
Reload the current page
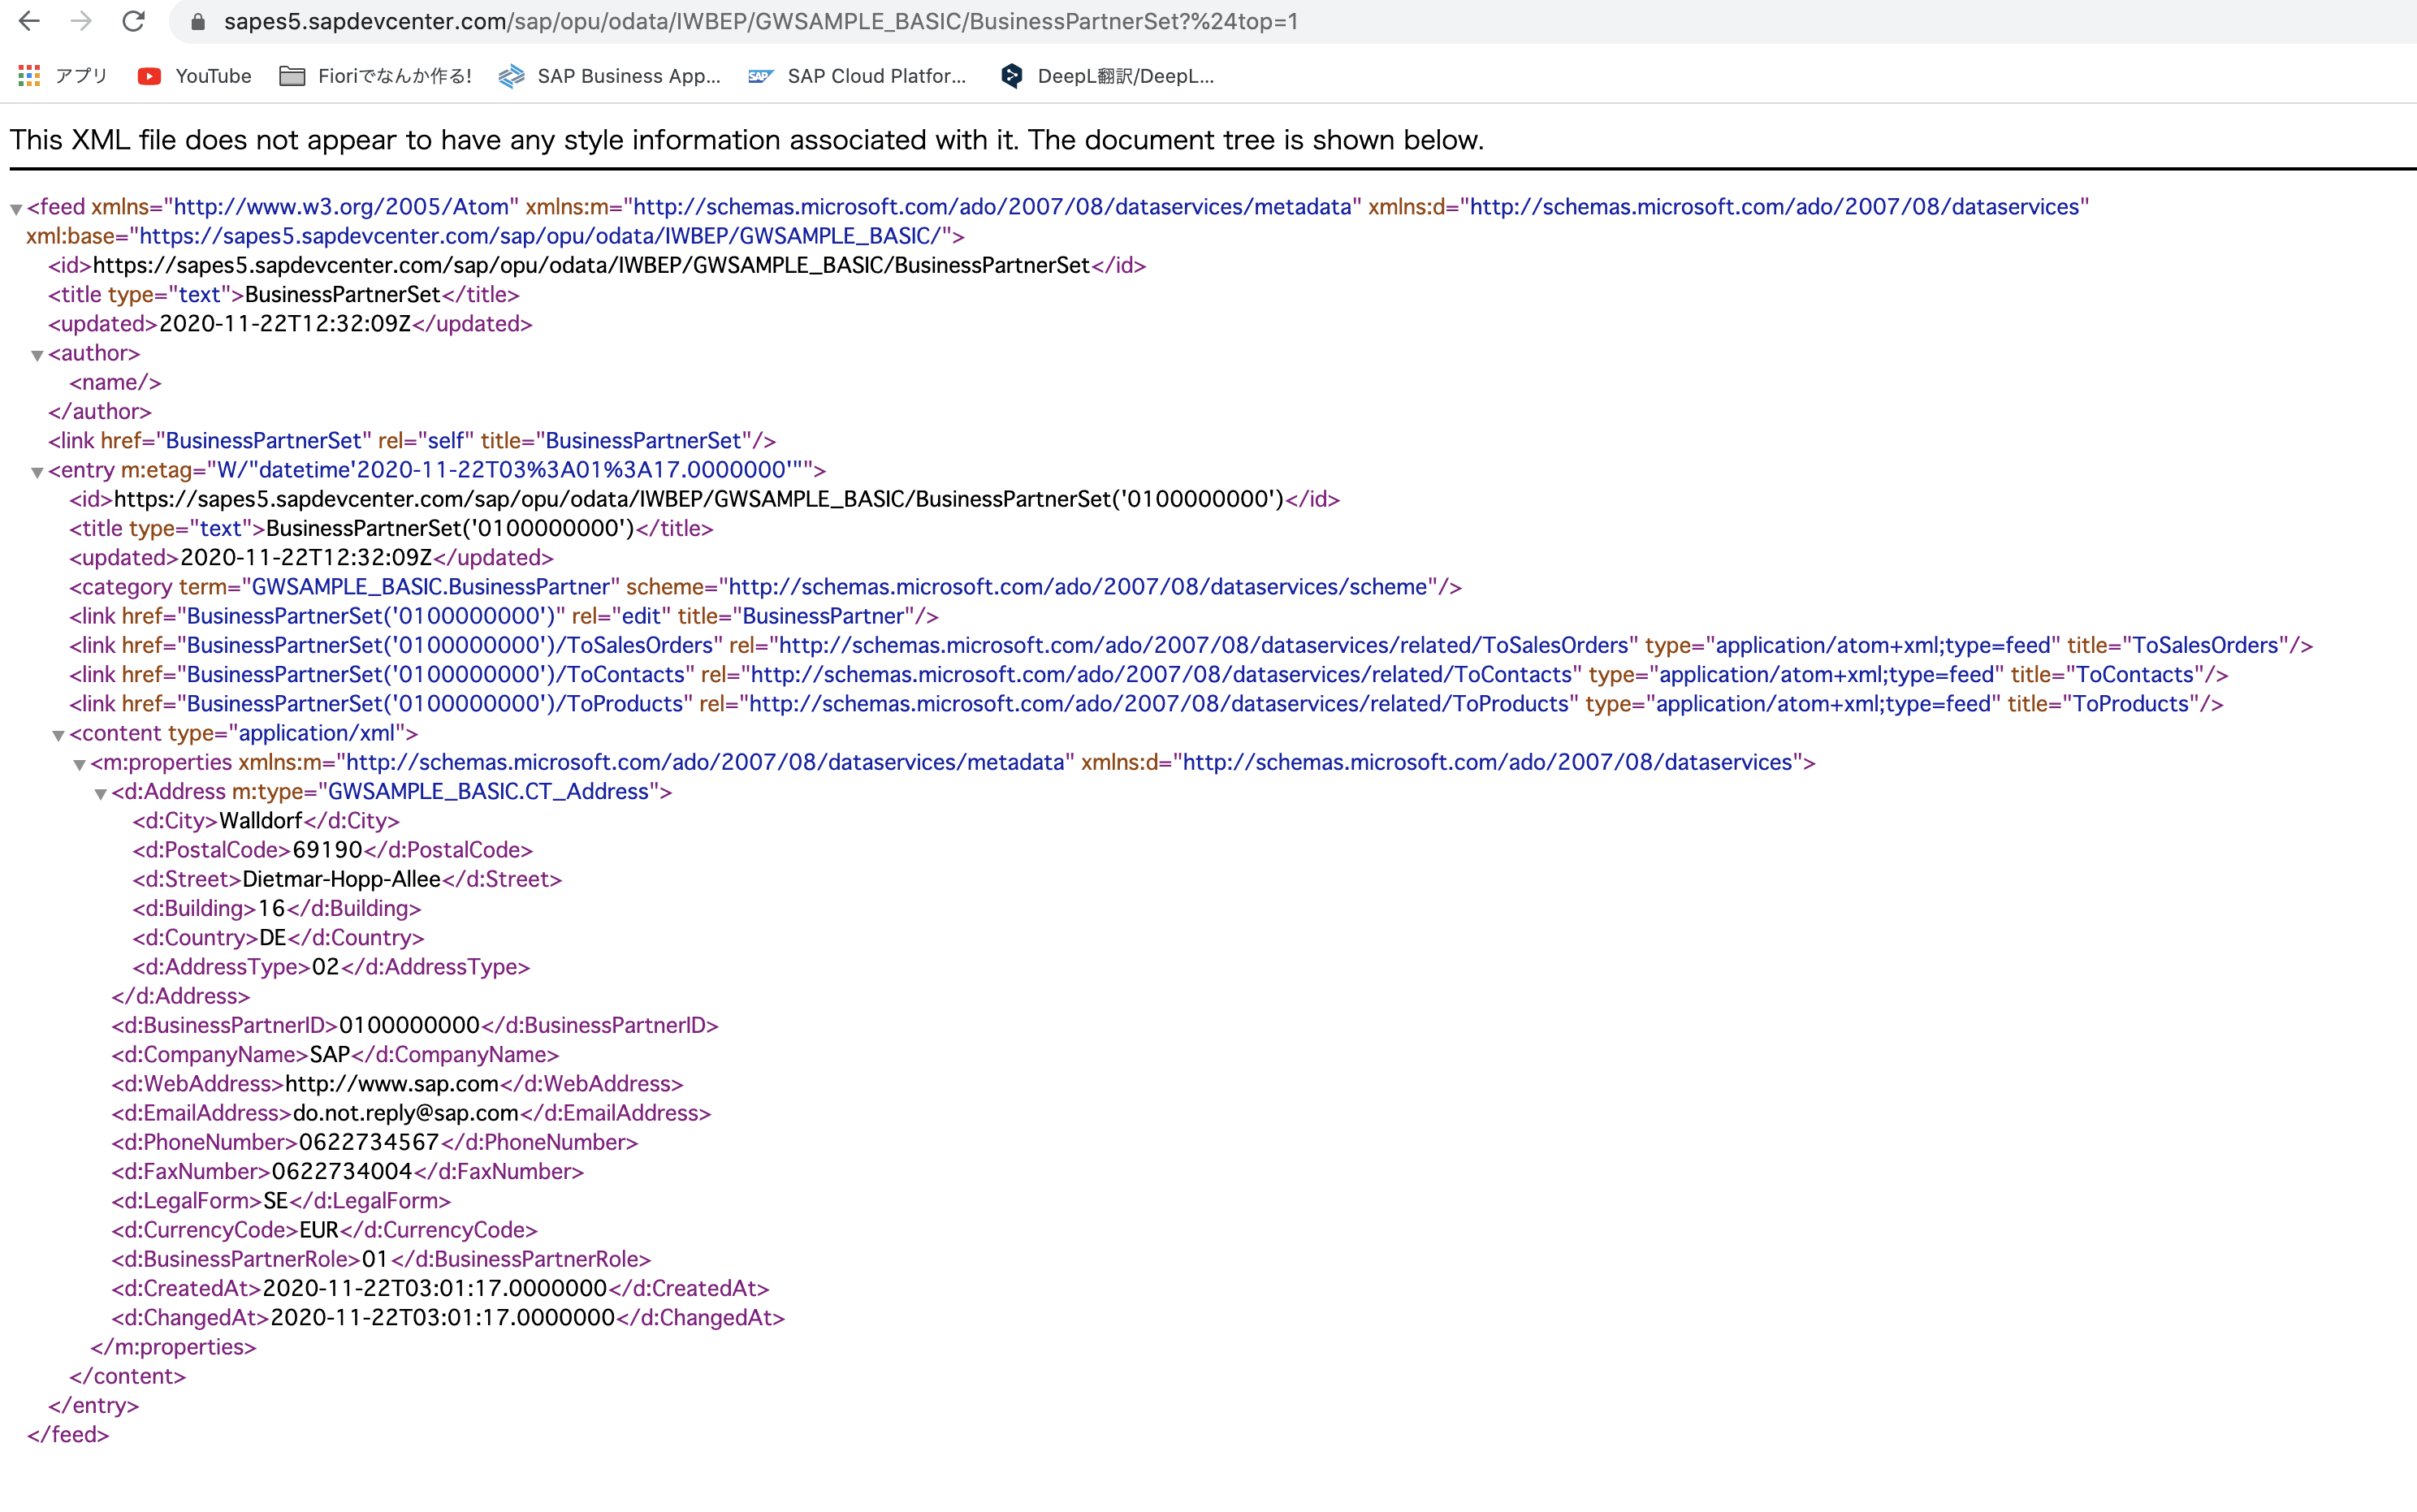point(134,21)
